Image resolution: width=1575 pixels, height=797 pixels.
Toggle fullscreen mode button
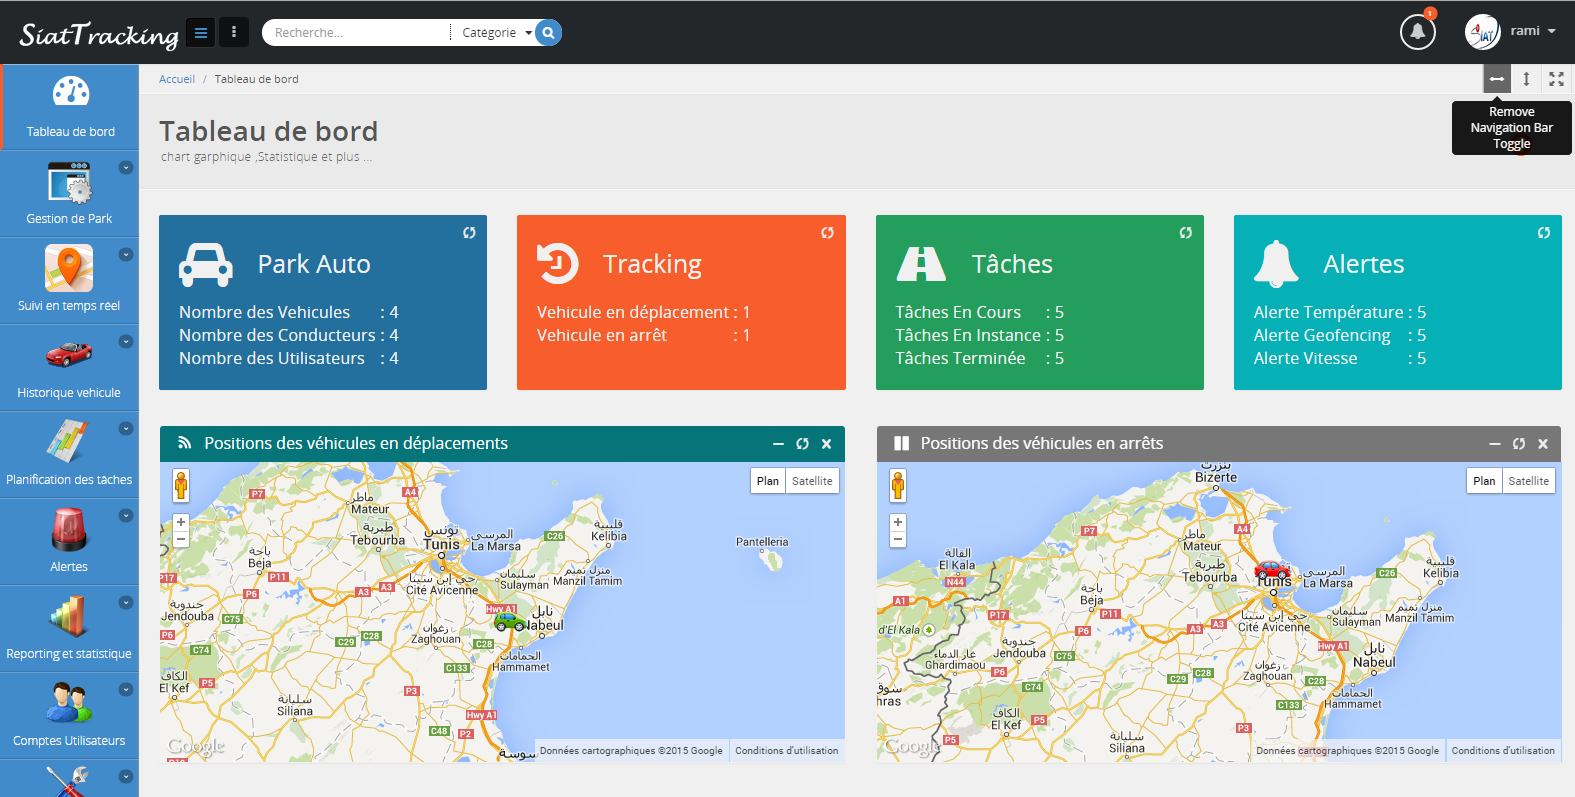[1556, 79]
